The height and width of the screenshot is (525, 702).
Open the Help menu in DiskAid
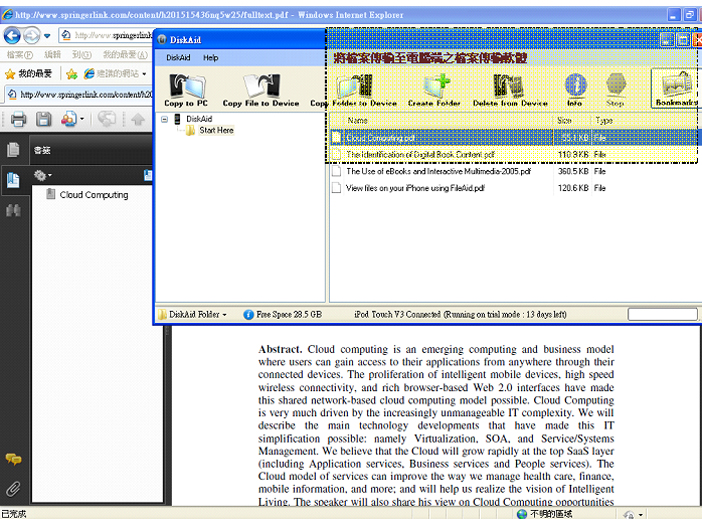pyautogui.click(x=210, y=58)
